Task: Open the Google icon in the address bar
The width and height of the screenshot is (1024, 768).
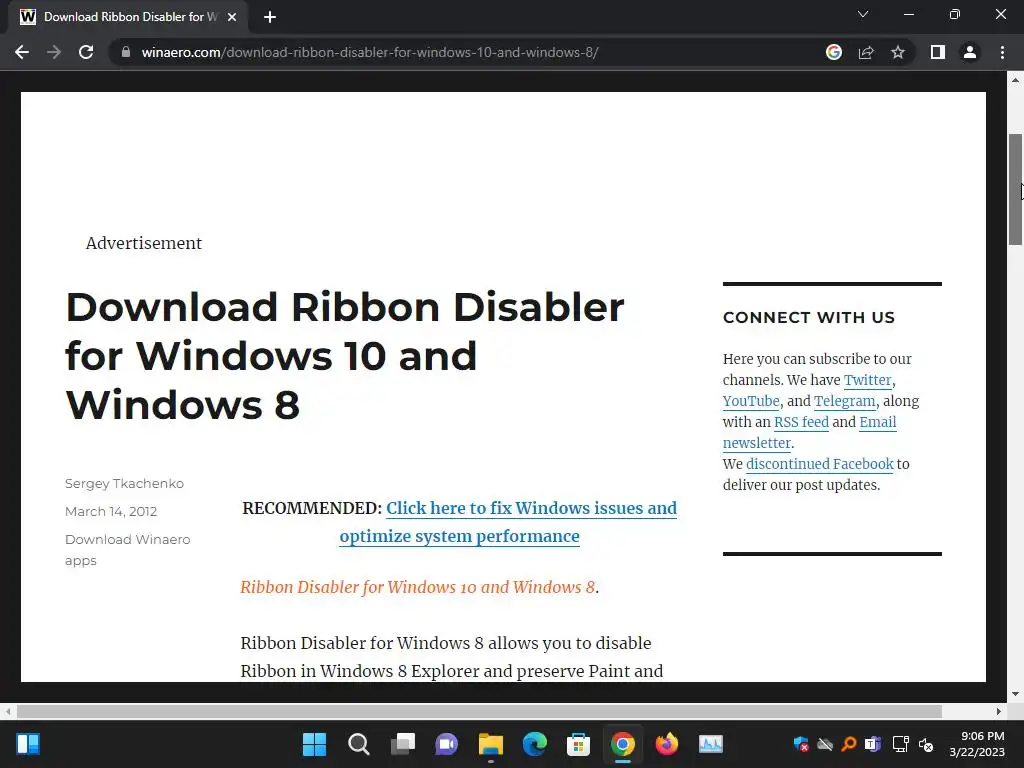Action: pos(834,52)
